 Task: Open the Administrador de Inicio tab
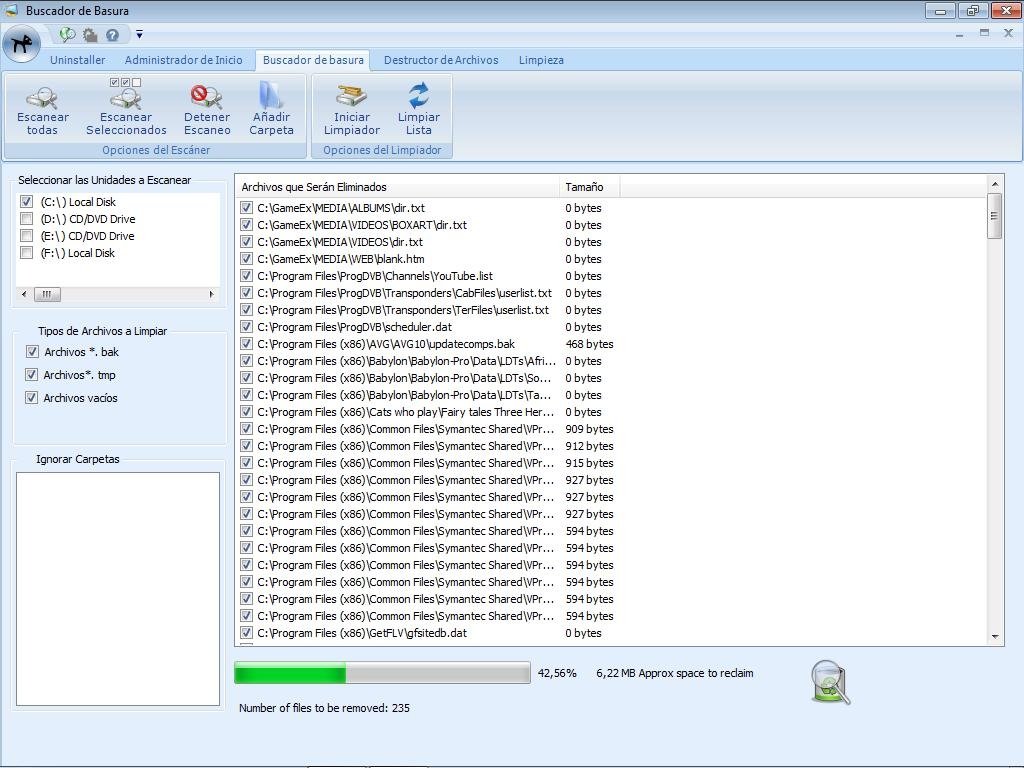tap(184, 60)
